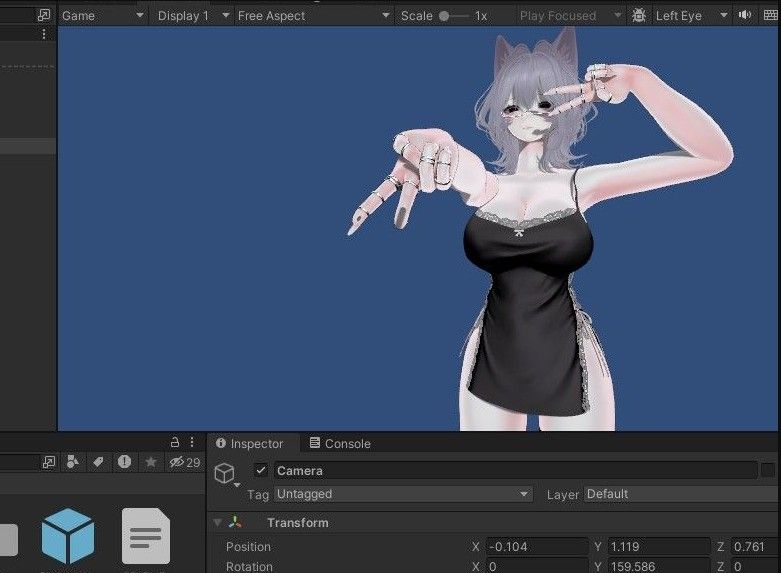Open the Left Eye dropdown
This screenshot has width=781, height=573.
[691, 15]
